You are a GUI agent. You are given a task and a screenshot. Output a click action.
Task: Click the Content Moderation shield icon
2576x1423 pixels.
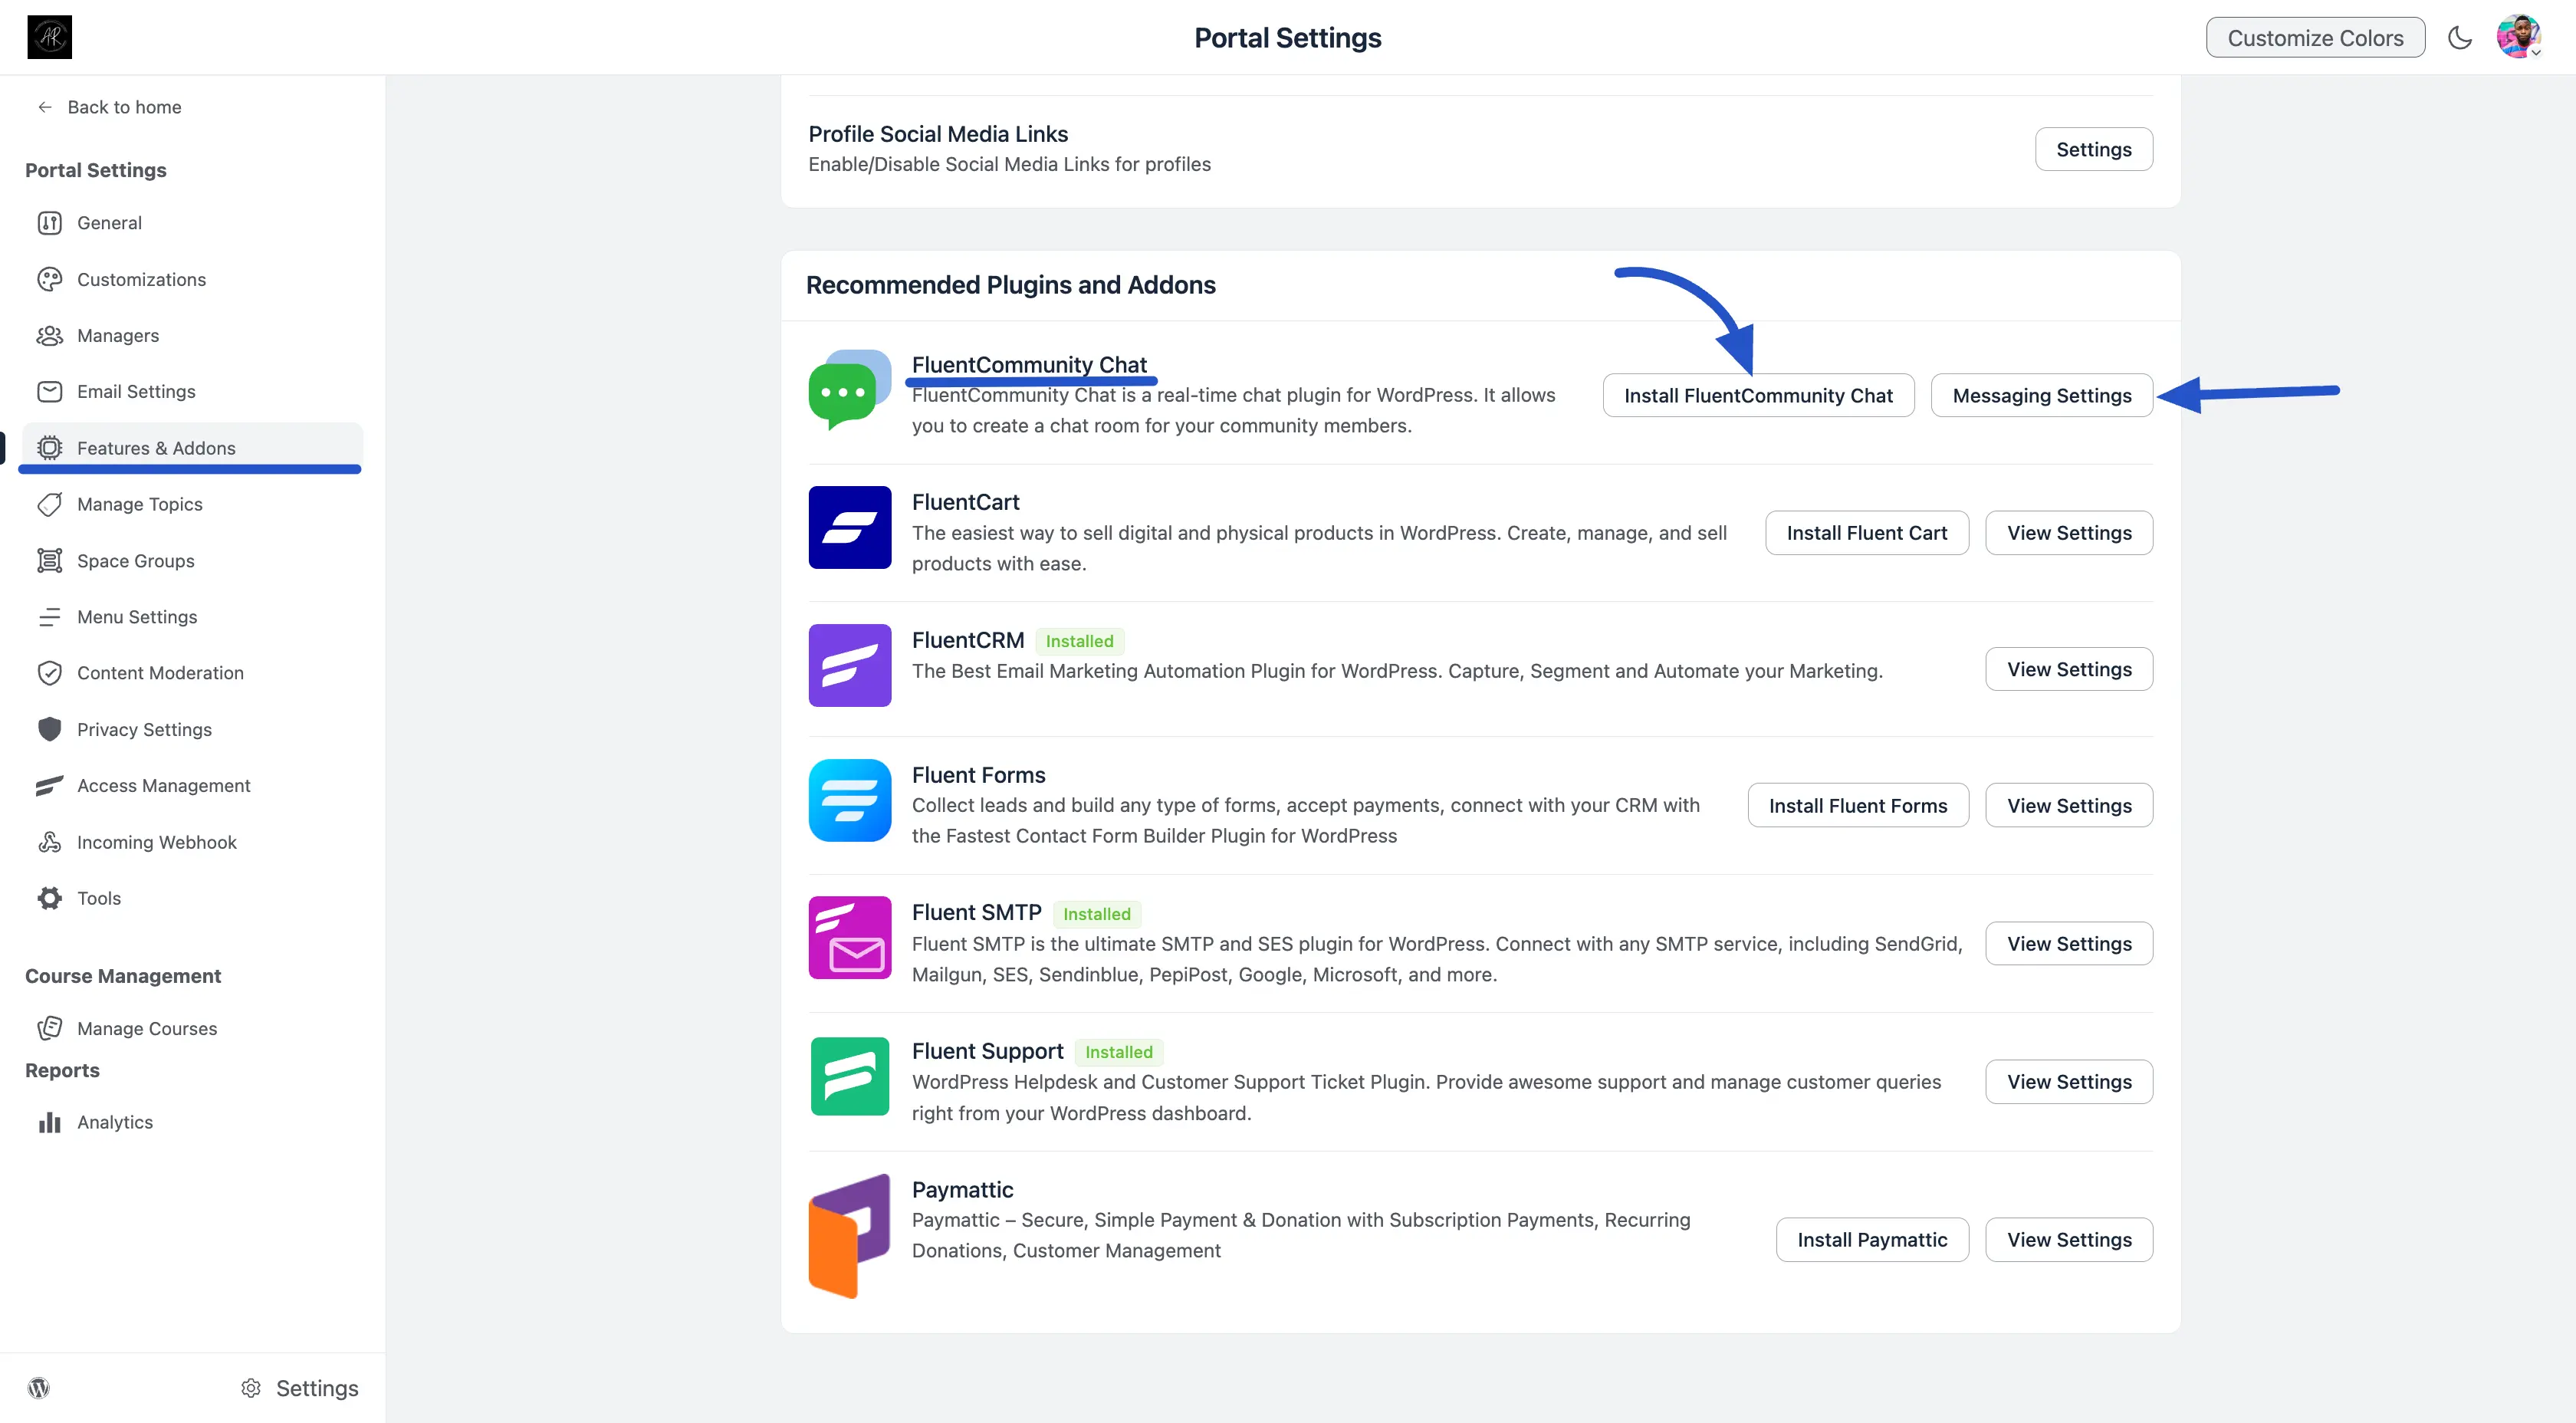tap(49, 673)
